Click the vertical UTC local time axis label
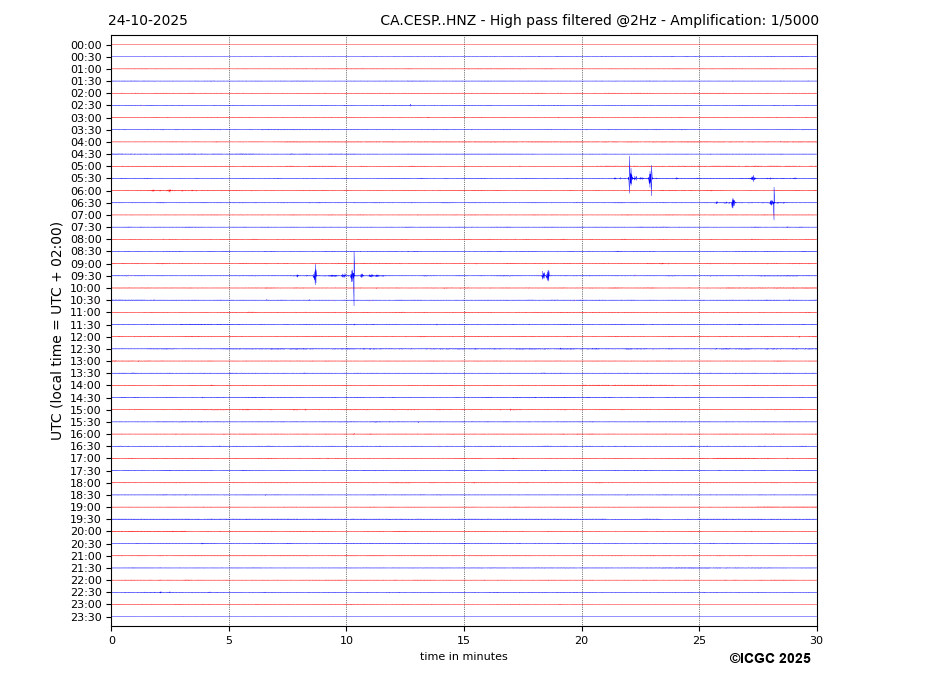The width and height of the screenshot is (927, 696). pyautogui.click(x=58, y=330)
